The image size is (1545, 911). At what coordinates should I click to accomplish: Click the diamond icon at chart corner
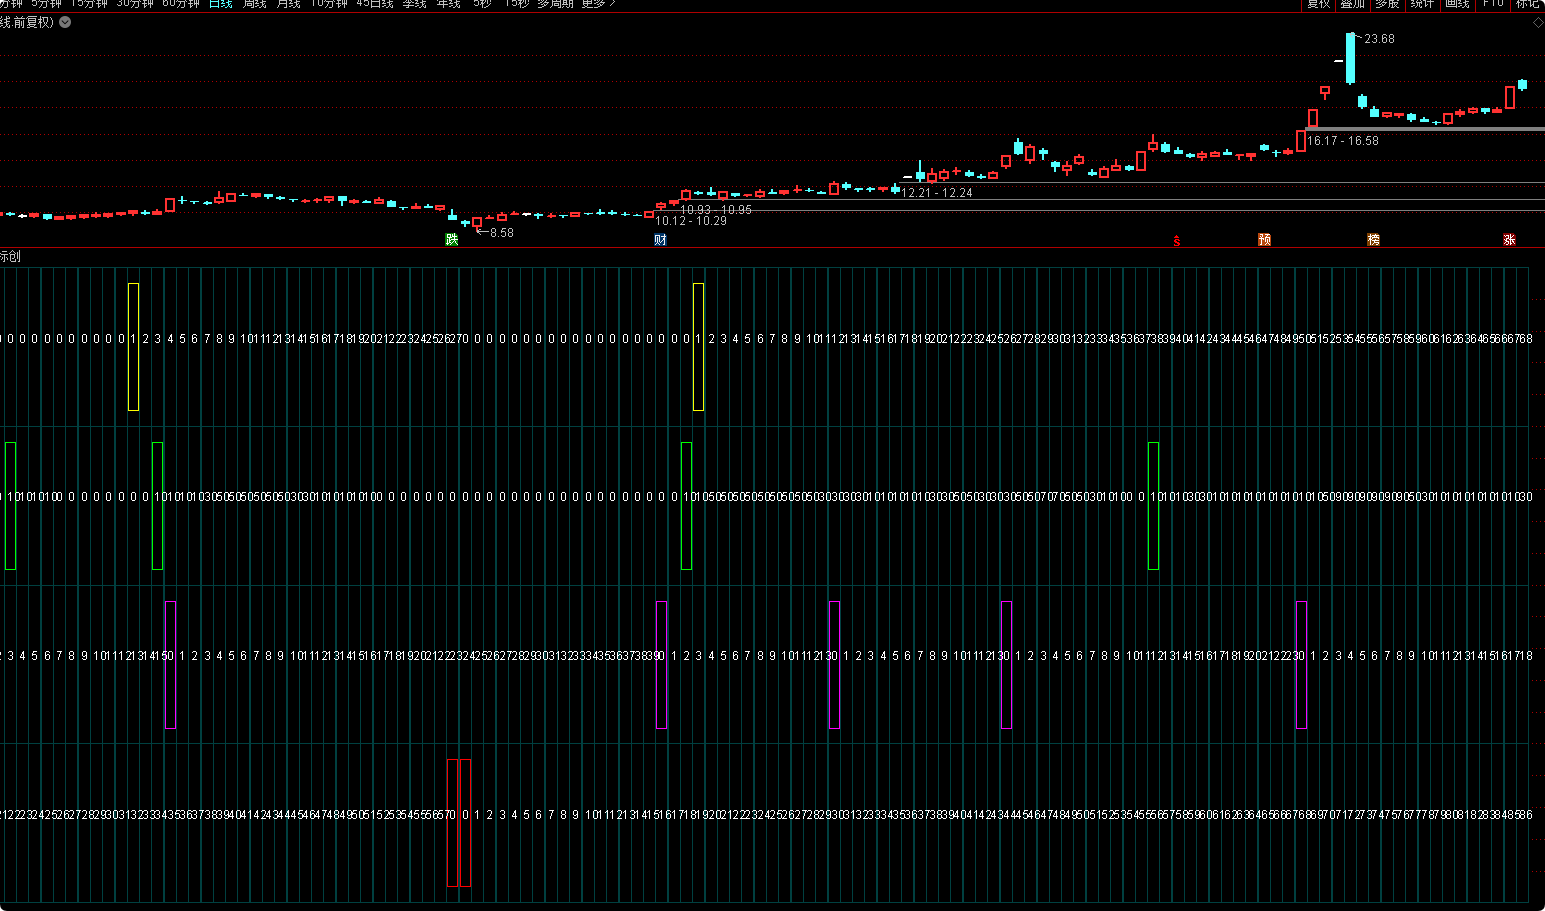click(x=1537, y=23)
